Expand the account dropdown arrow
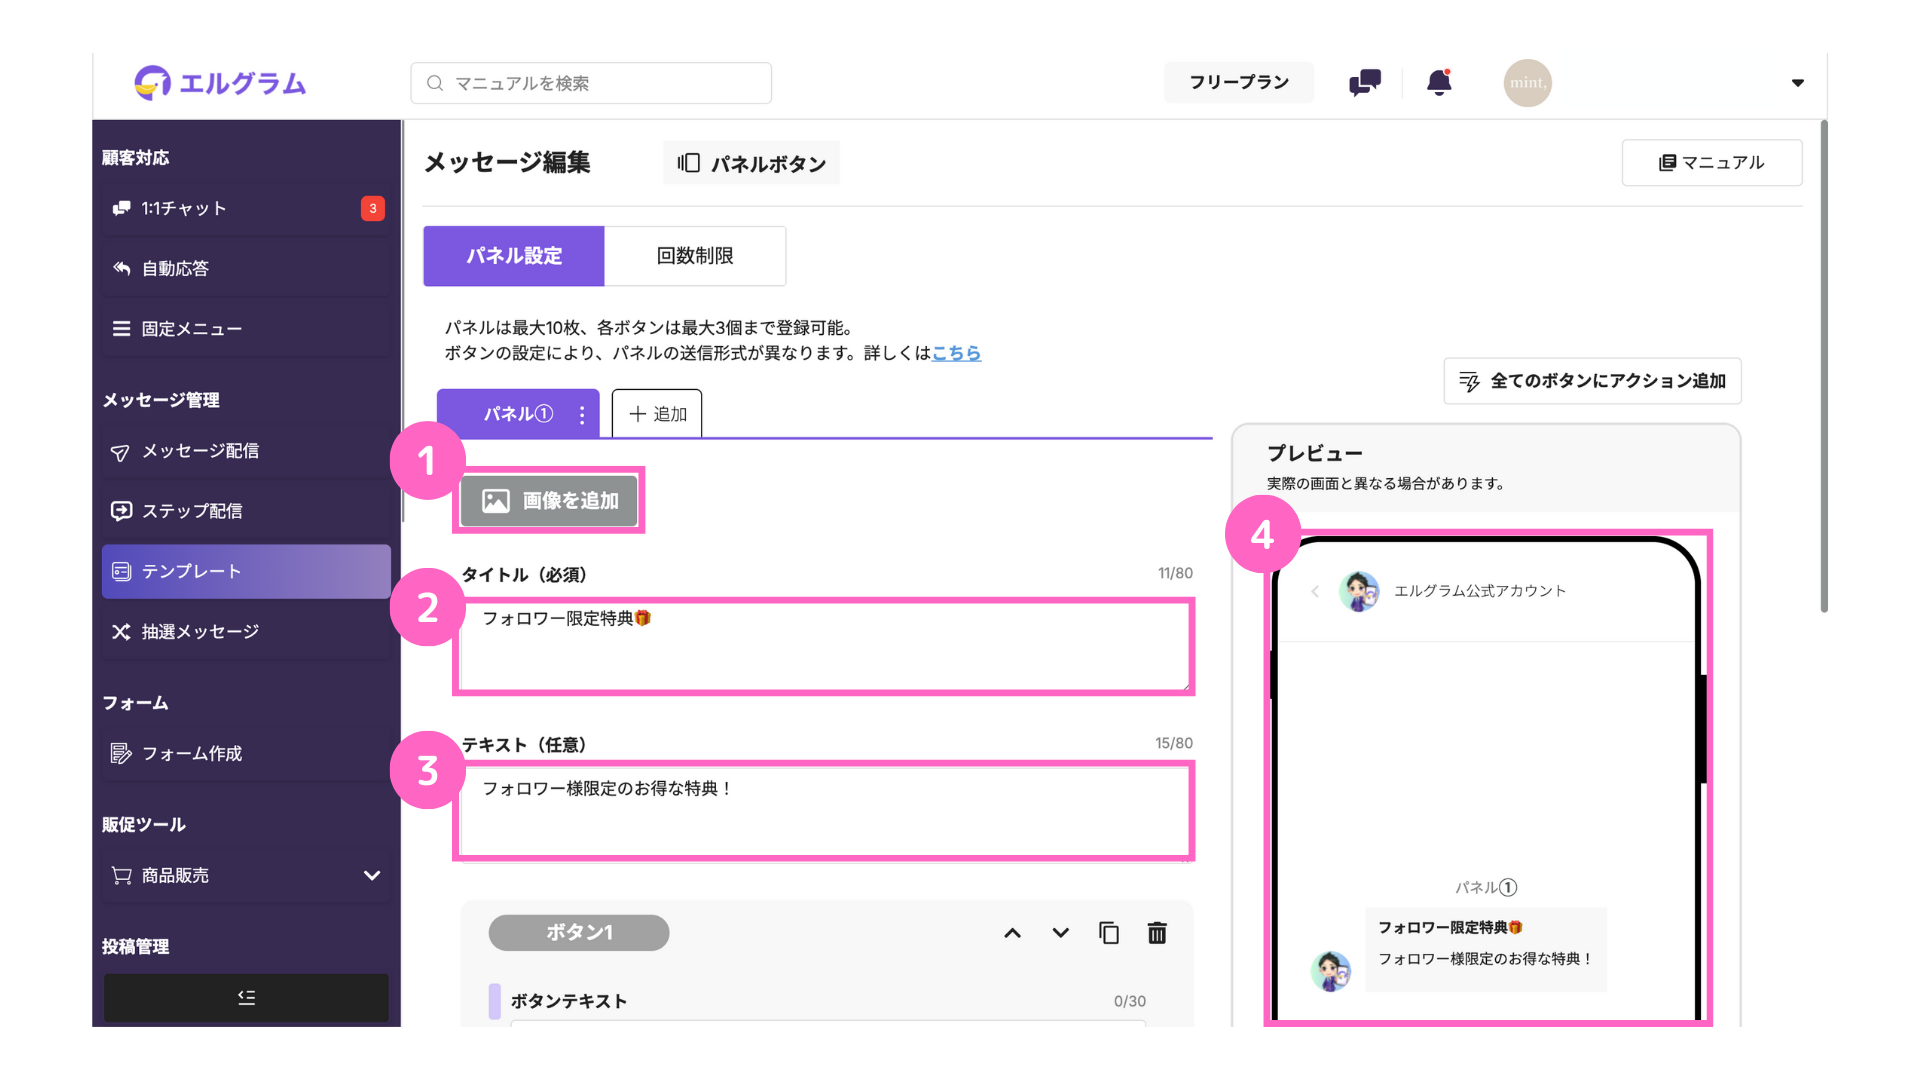This screenshot has width=1920, height=1080. 1797,83
